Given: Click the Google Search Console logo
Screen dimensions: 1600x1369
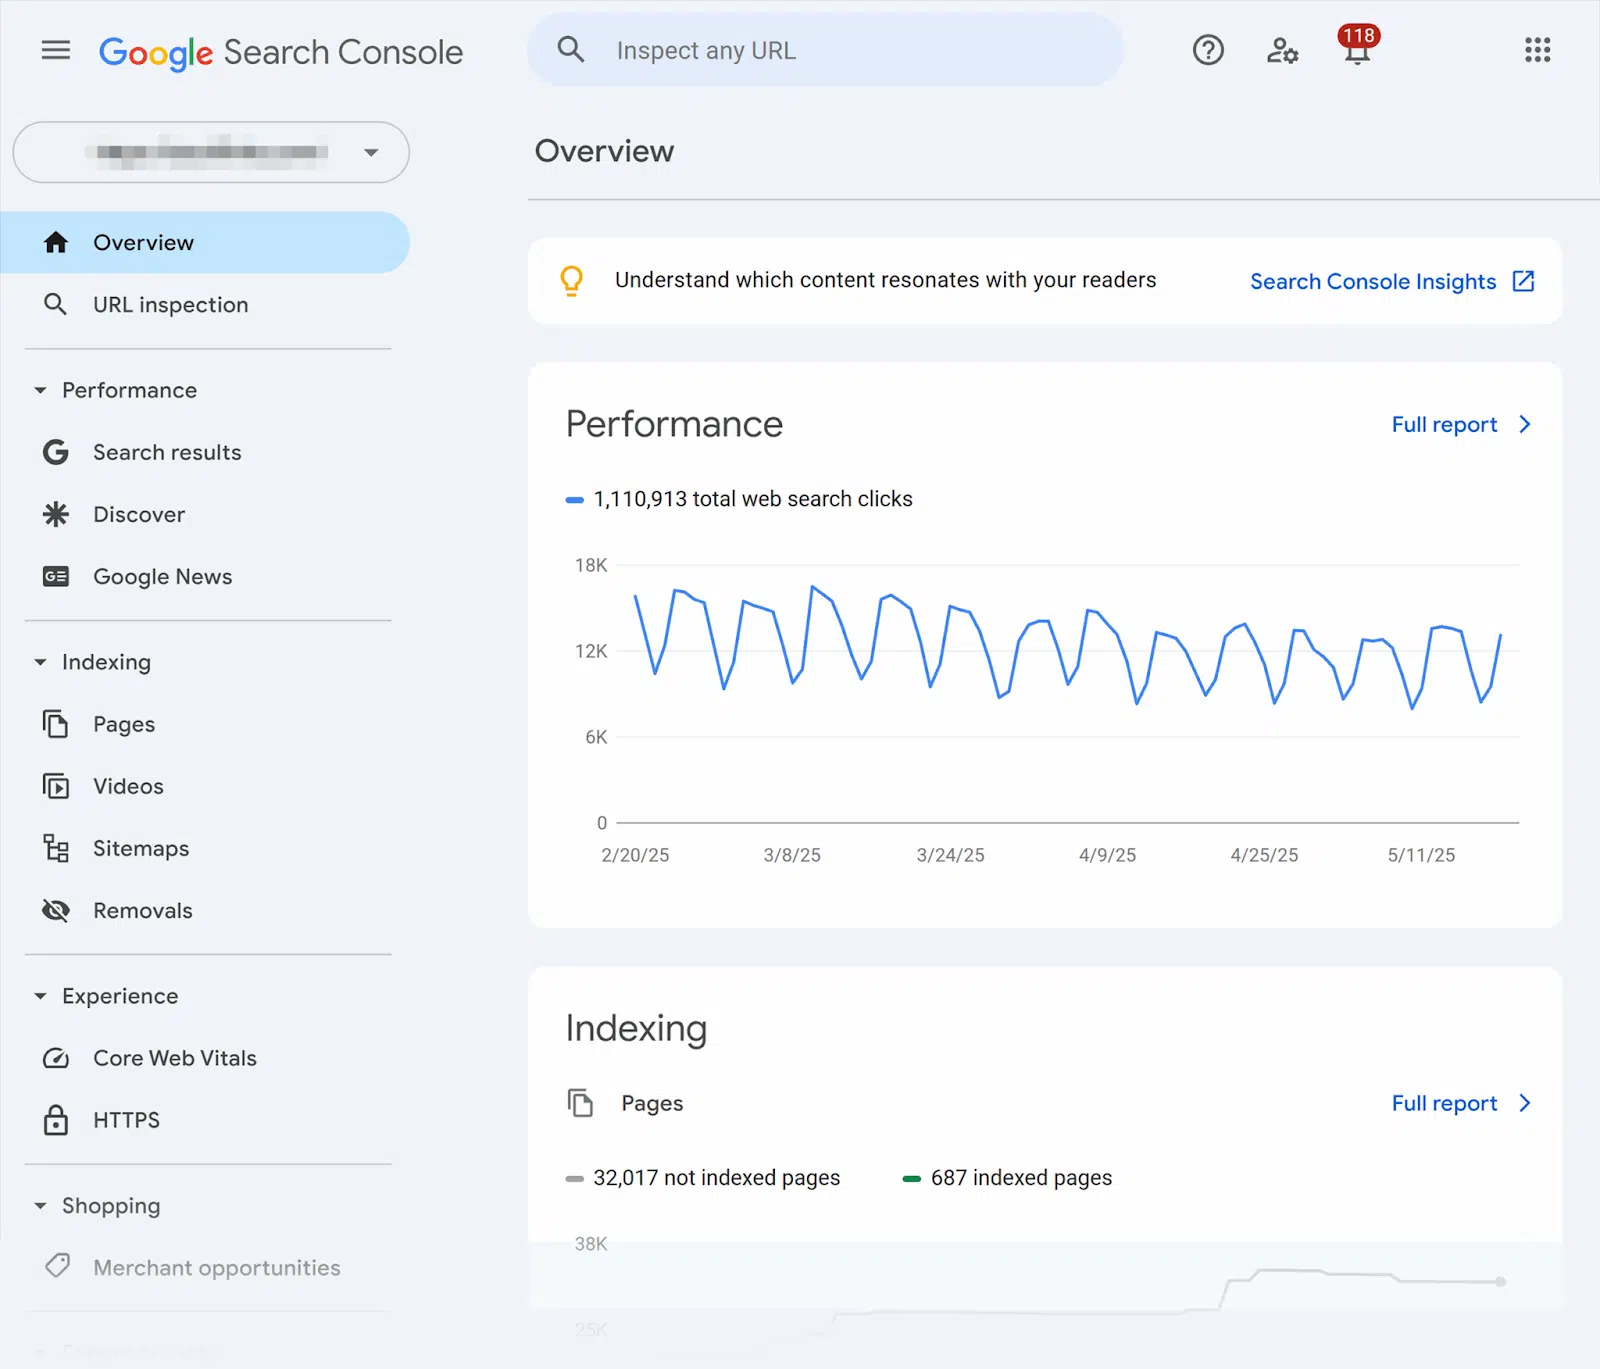Looking at the screenshot, I should click(x=281, y=52).
